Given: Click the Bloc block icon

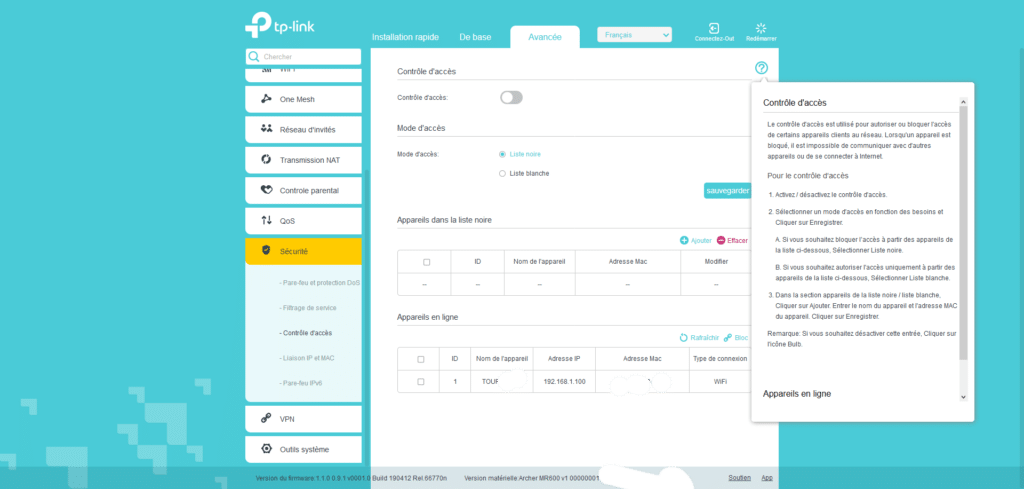Looking at the screenshot, I should point(728,338).
